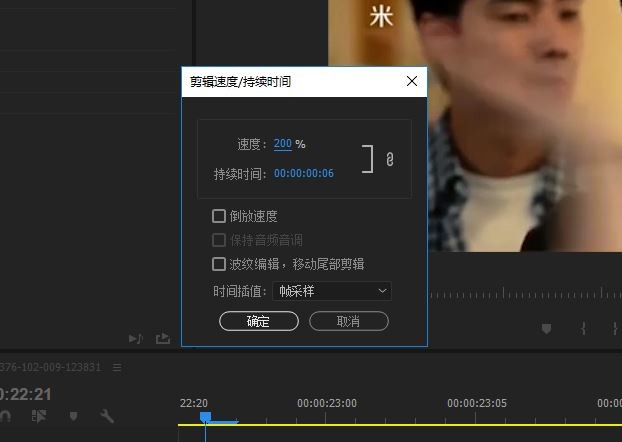Click the play audio icon beside export
This screenshot has width=622, height=442.
tap(136, 339)
